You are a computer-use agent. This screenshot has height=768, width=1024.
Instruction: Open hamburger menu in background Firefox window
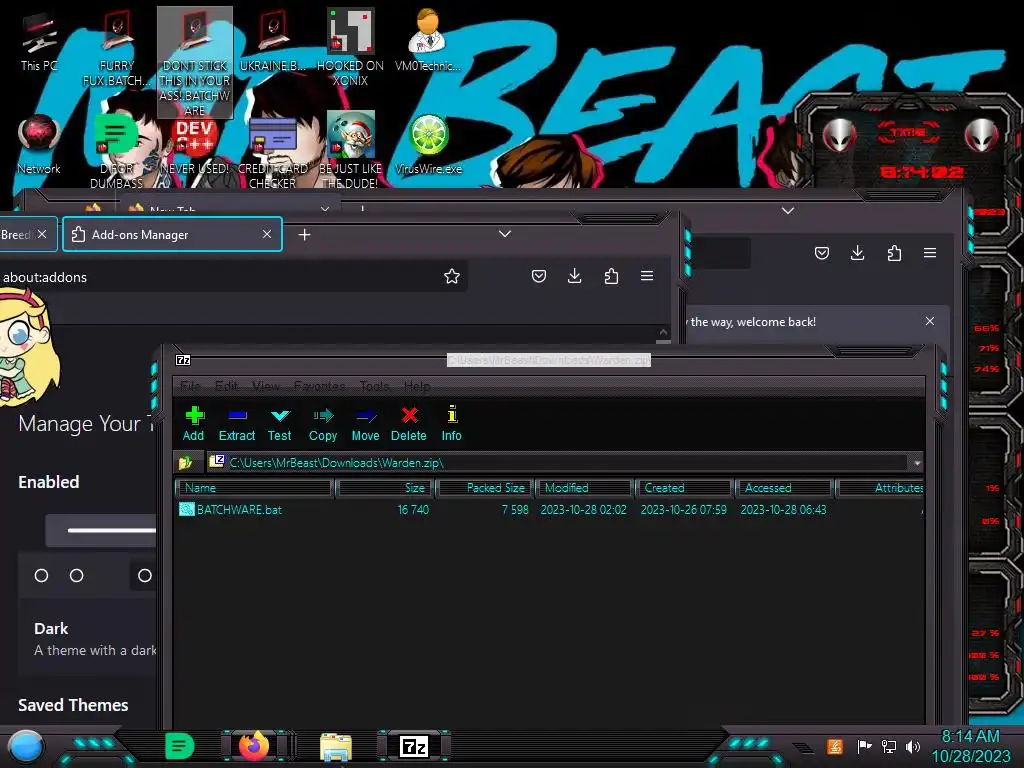click(930, 253)
